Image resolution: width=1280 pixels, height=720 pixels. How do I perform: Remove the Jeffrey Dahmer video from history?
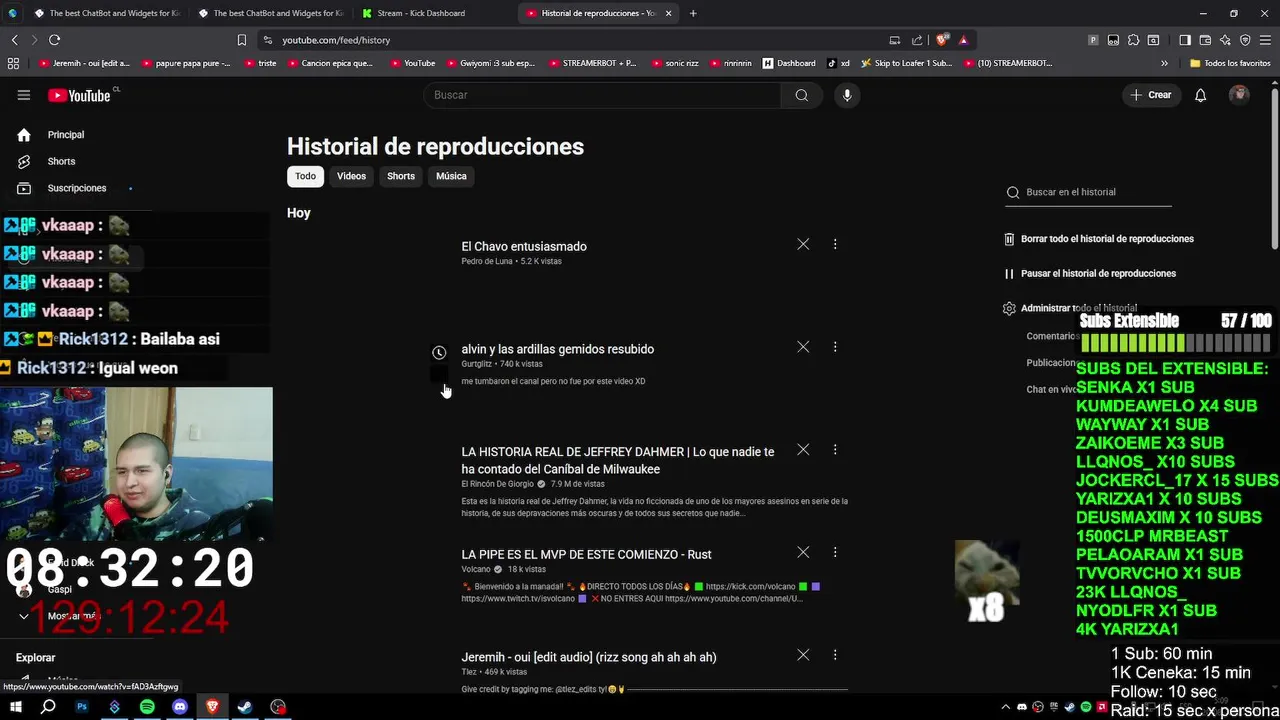click(x=803, y=450)
